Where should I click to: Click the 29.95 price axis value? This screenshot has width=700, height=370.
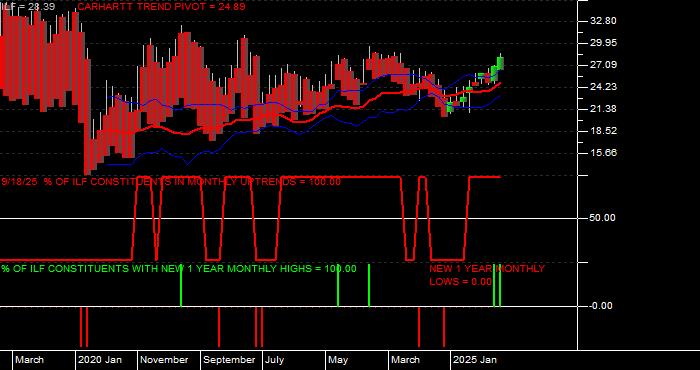pos(603,43)
